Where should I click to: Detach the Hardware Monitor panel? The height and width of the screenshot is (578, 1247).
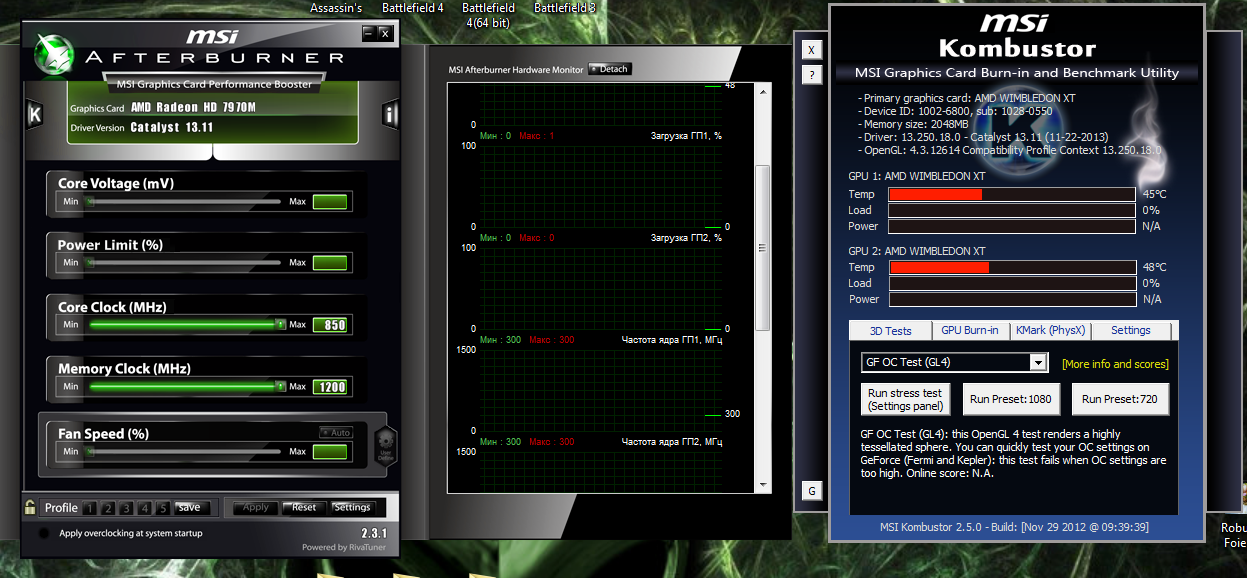pyautogui.click(x=610, y=69)
